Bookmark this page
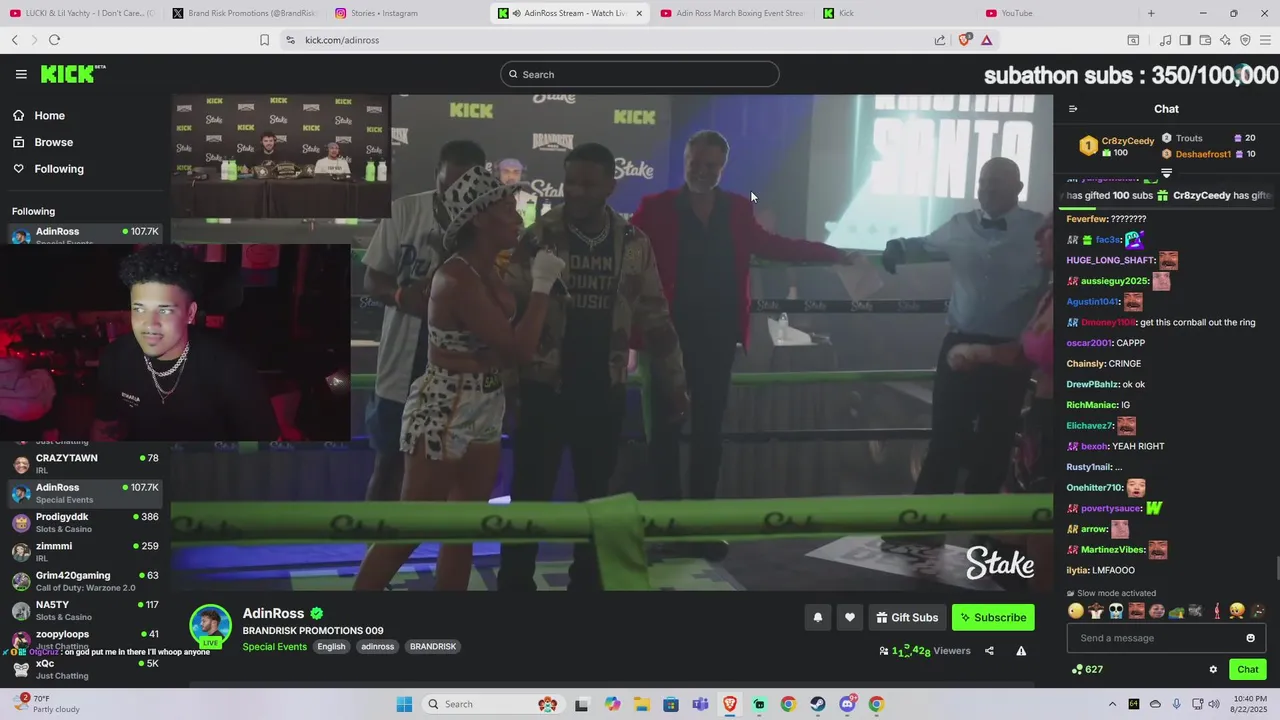This screenshot has width=1280, height=720. click(264, 40)
